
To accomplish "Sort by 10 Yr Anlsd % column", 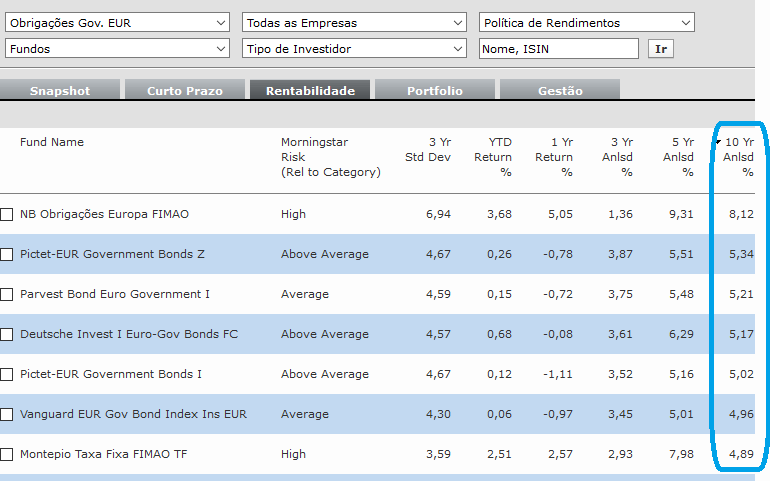I will point(739,157).
